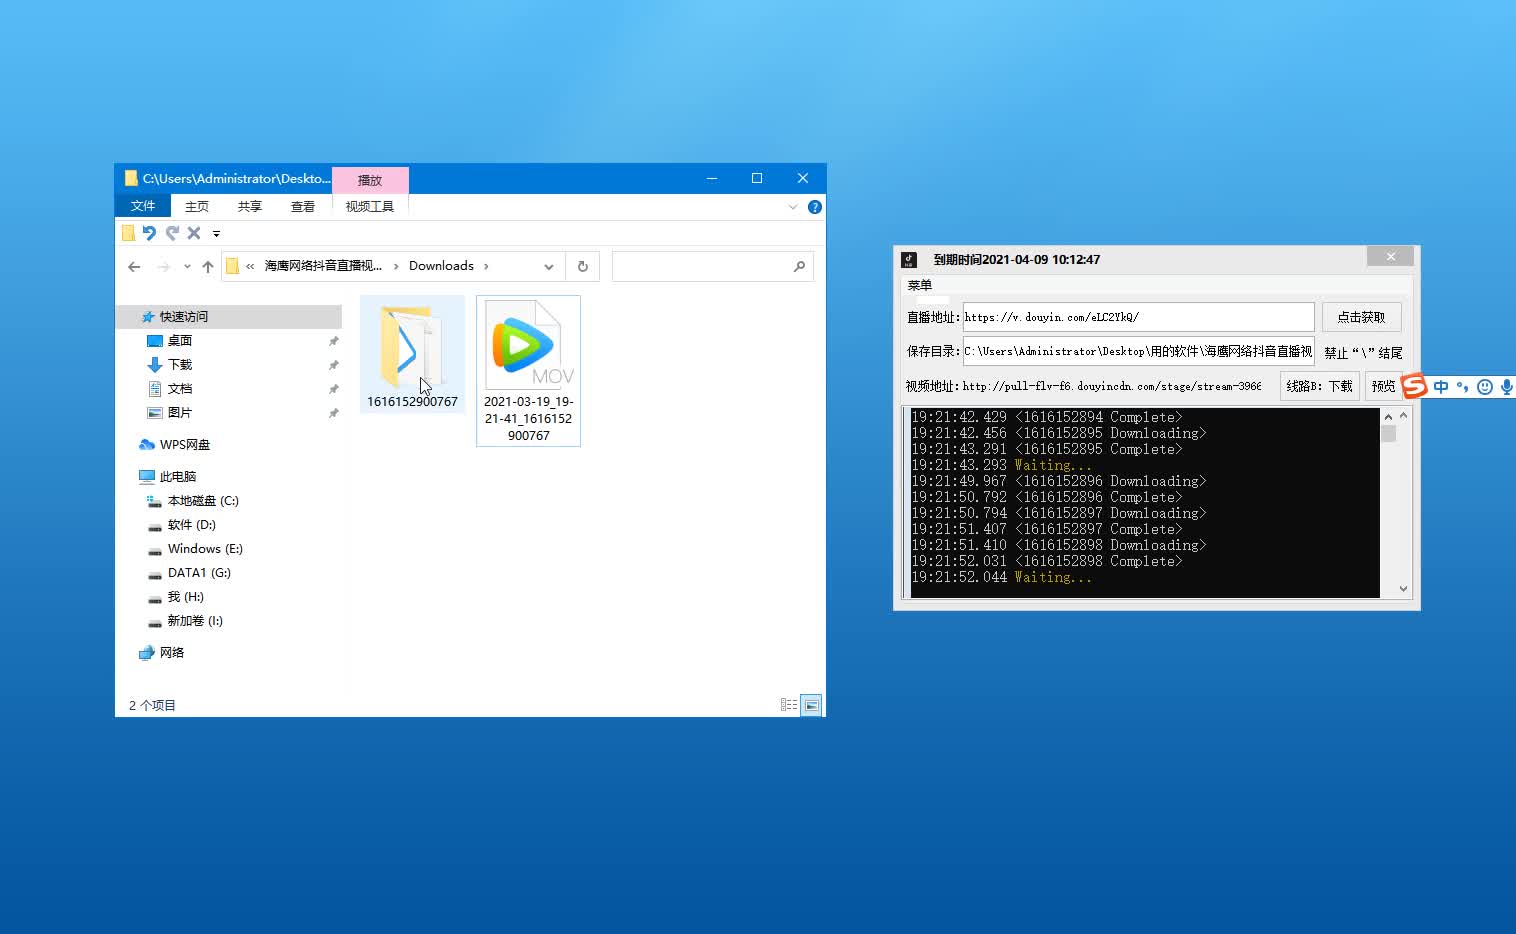The image size is (1516, 934).
Task: Switch to large icons view button
Action: (812, 705)
